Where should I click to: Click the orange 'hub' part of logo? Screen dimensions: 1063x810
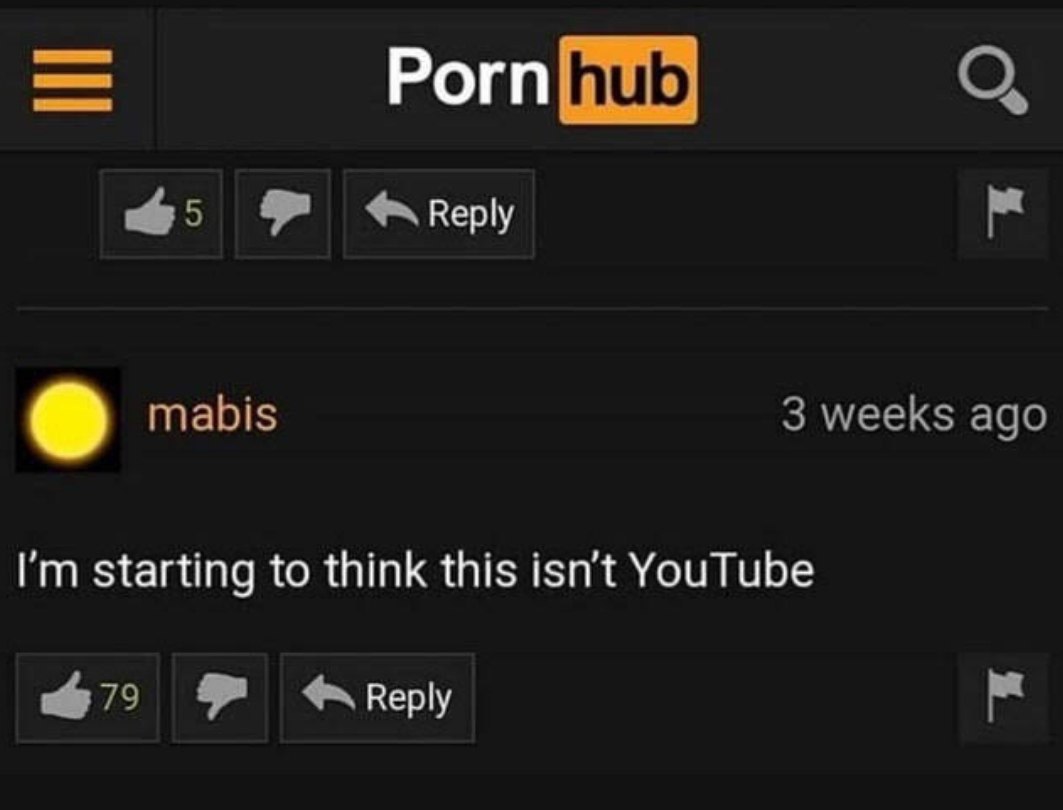628,80
